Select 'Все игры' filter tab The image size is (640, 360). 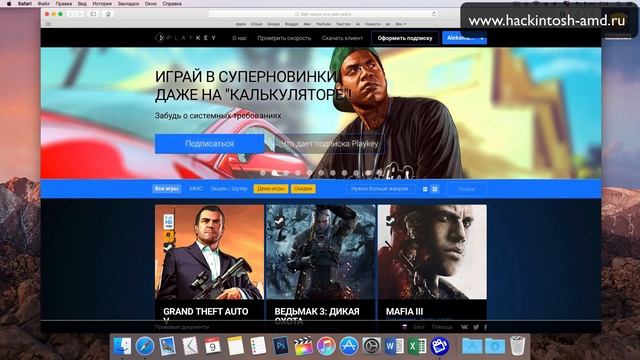click(167, 189)
